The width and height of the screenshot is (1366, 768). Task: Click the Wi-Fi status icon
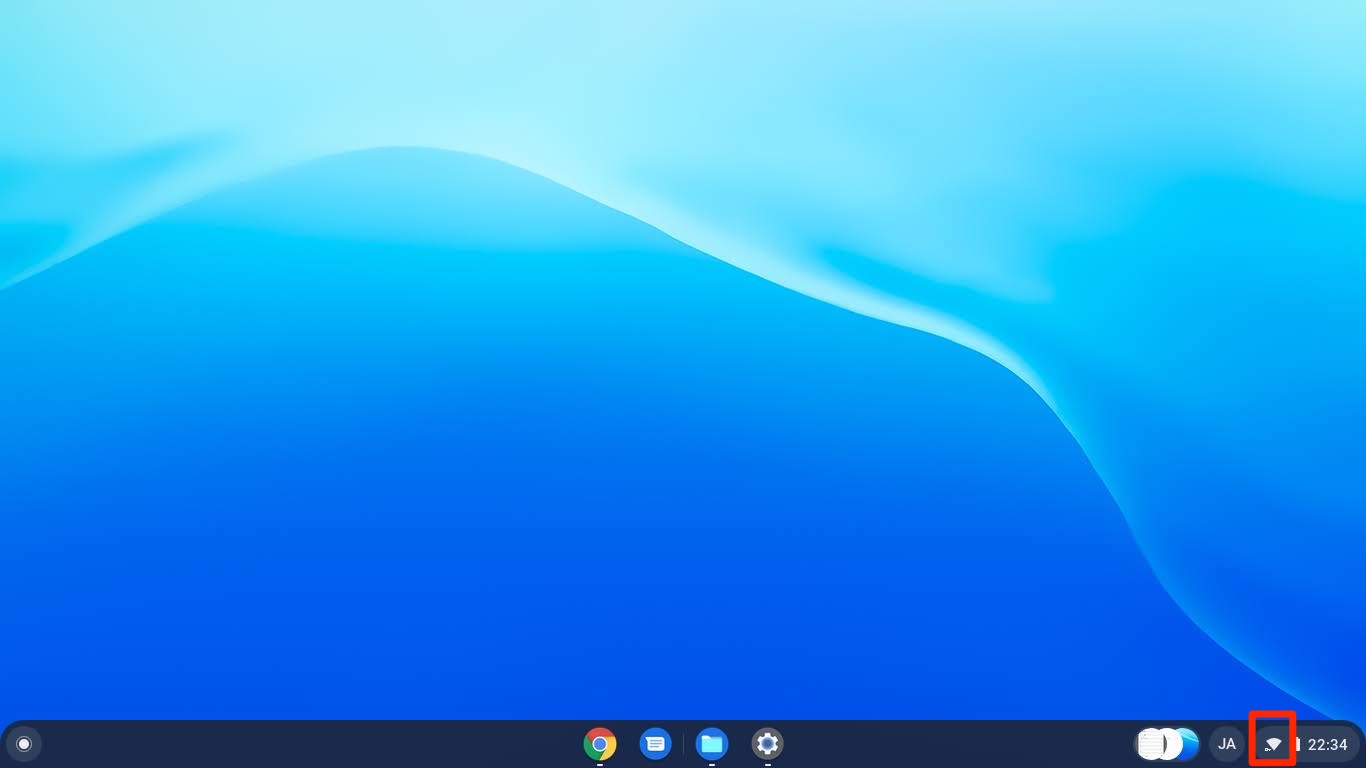[x=1273, y=744]
